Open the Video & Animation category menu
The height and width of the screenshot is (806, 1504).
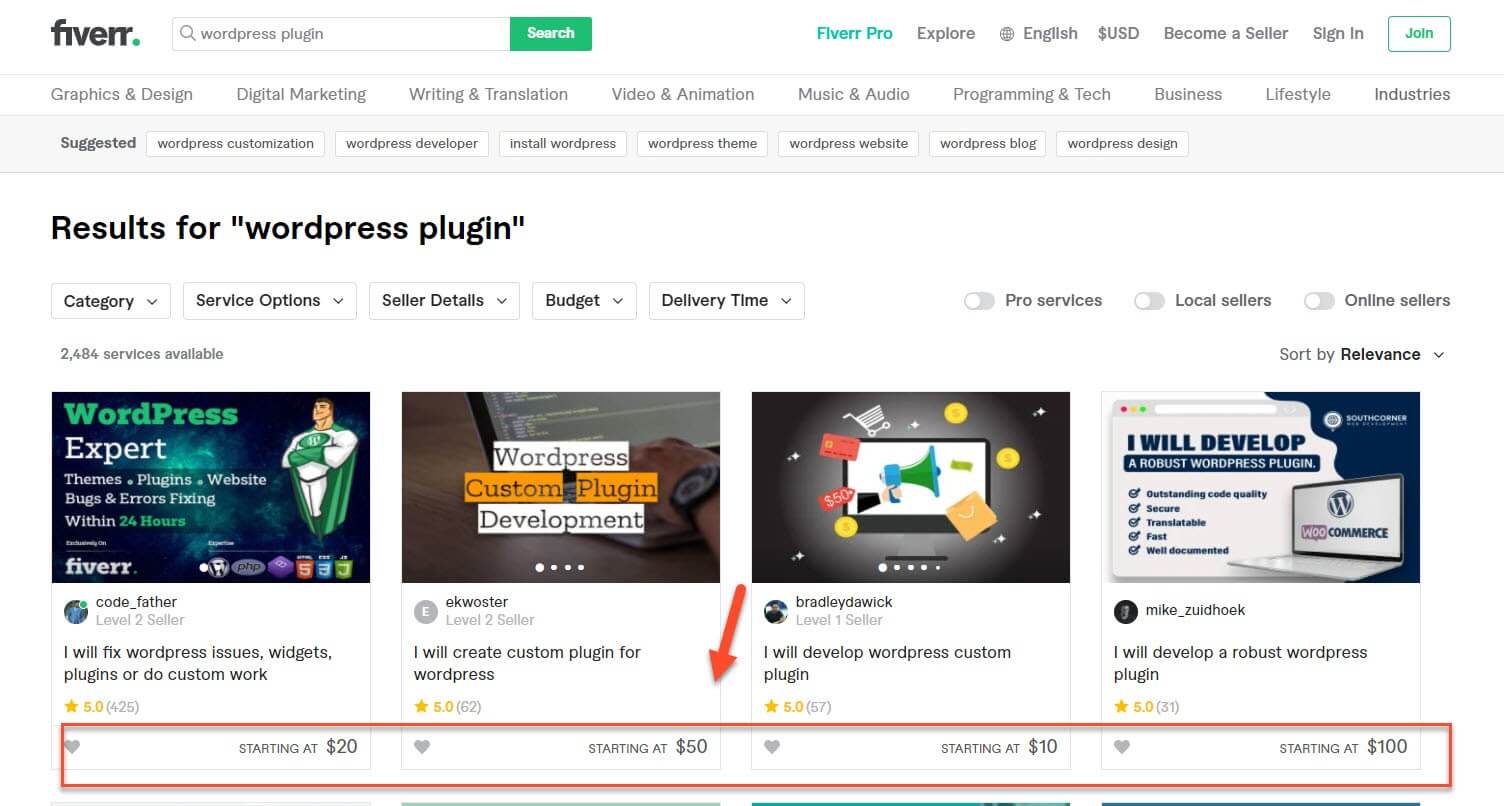(x=683, y=94)
